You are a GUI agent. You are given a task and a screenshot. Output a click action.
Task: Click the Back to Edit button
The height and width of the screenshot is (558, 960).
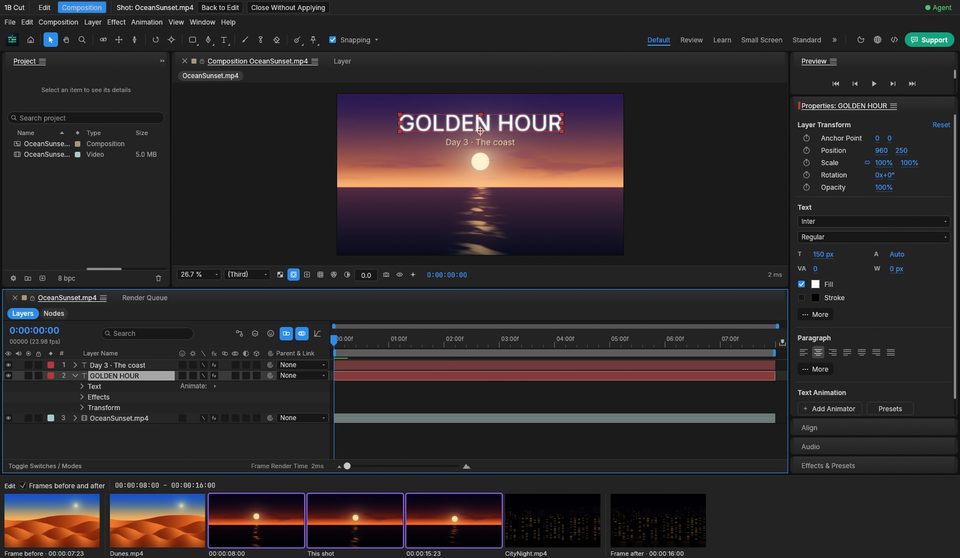[220, 7]
